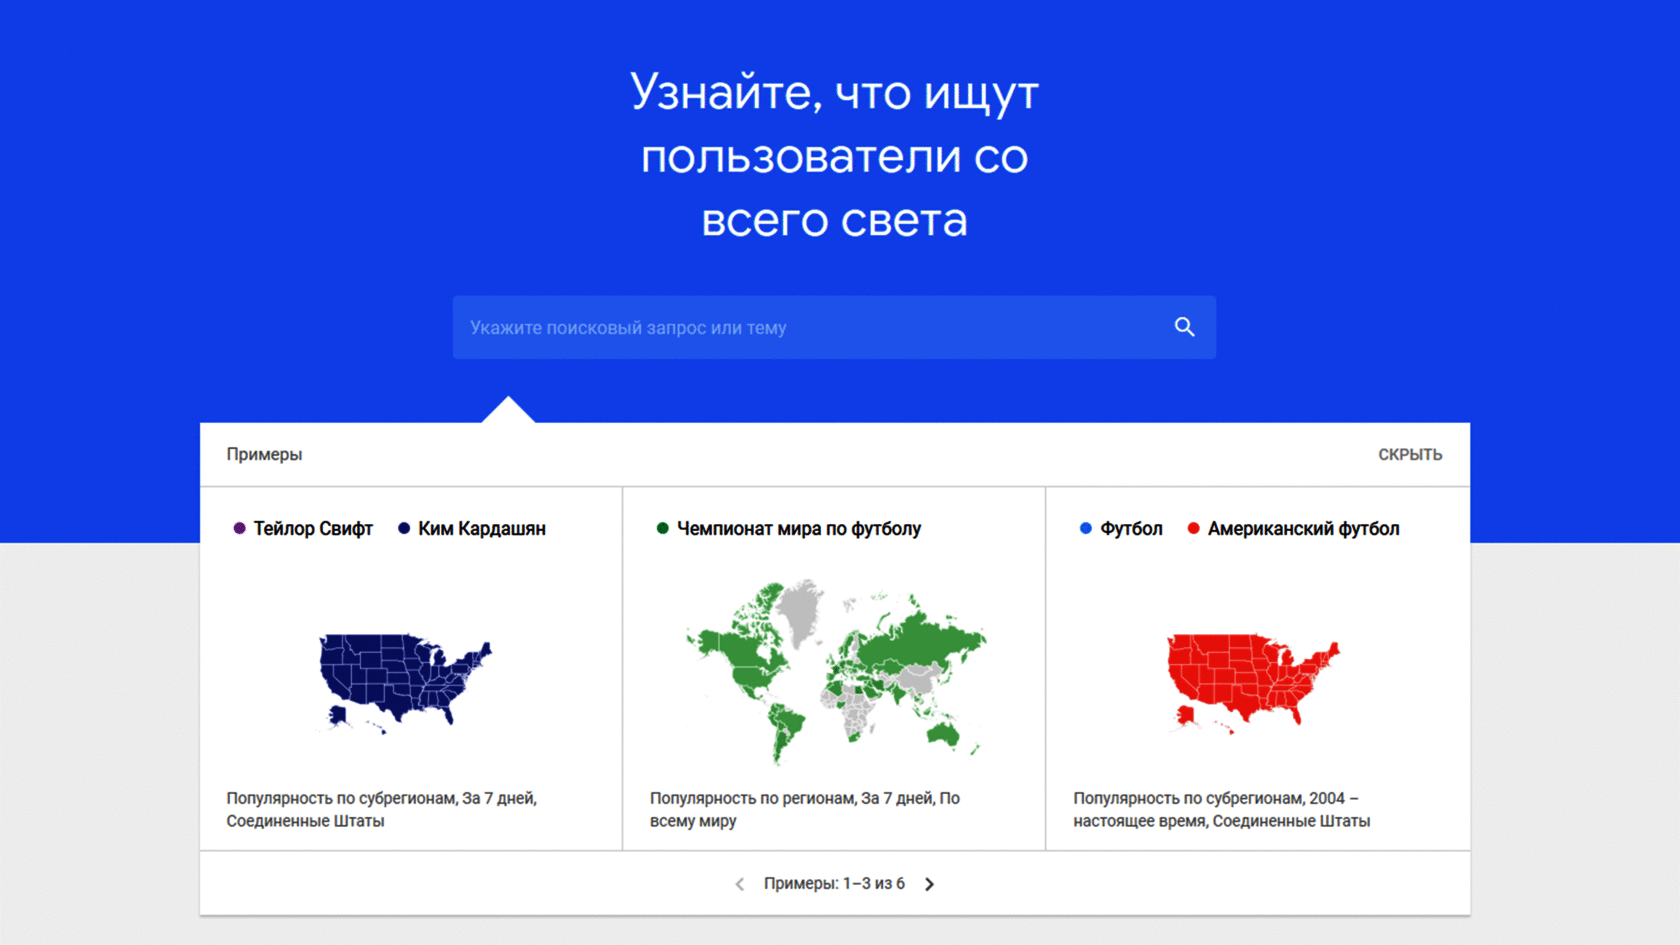
Task: Click red dot beside Американский футбол
Action: click(1193, 528)
